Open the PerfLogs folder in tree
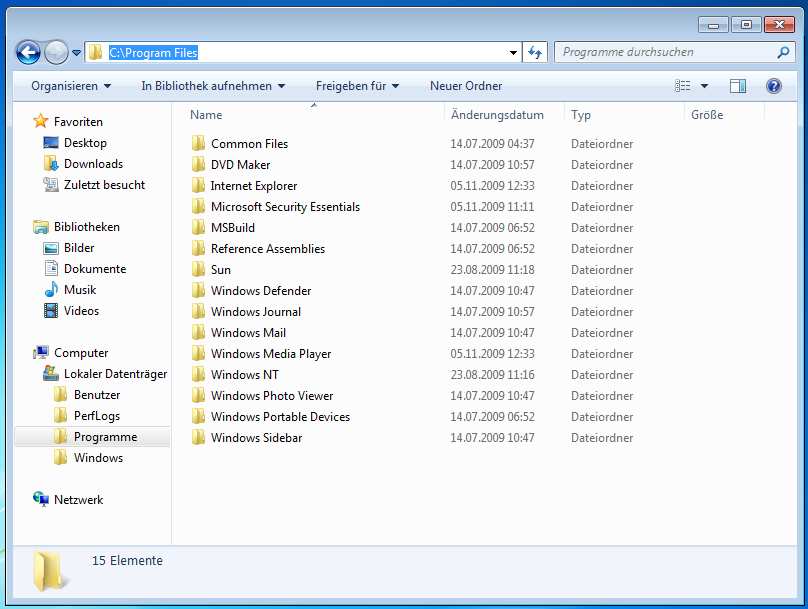The width and height of the screenshot is (808, 609). [x=97, y=416]
